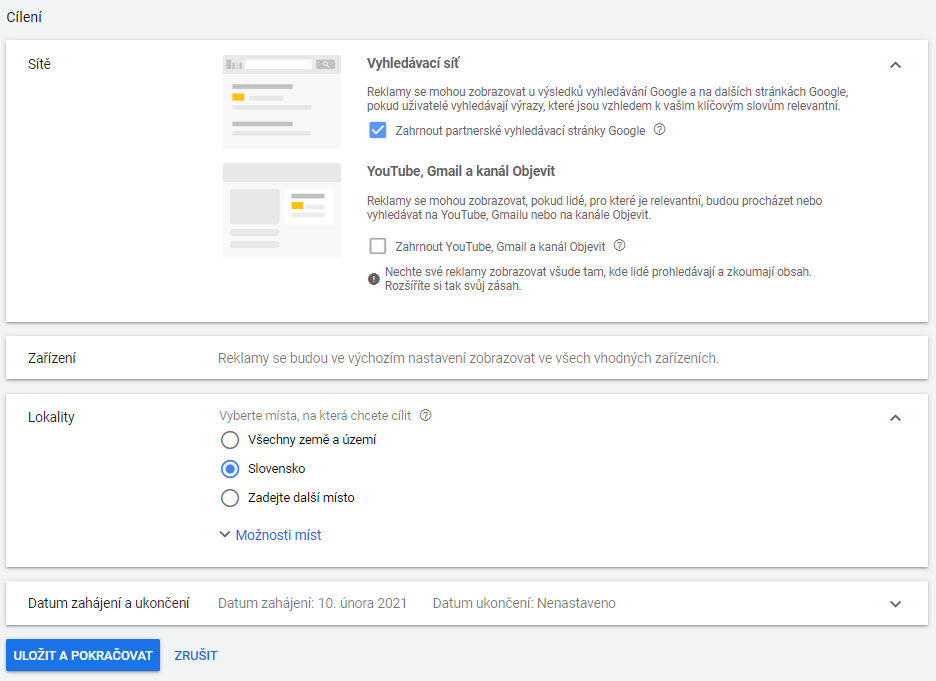Select the 'Slovensko' radio option

(x=230, y=469)
